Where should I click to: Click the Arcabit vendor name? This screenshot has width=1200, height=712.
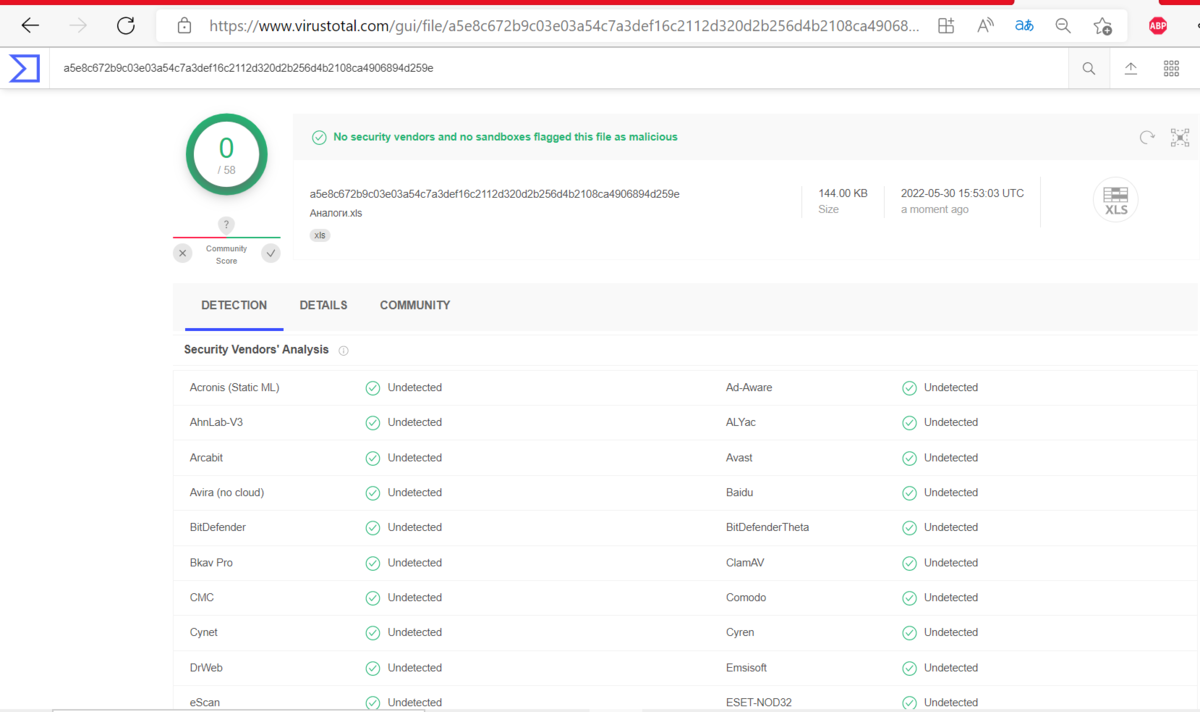point(206,457)
